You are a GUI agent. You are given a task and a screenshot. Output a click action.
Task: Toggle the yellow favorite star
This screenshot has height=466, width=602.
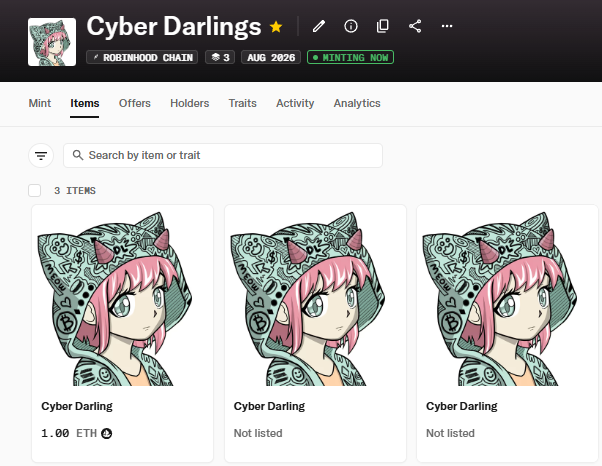click(276, 26)
